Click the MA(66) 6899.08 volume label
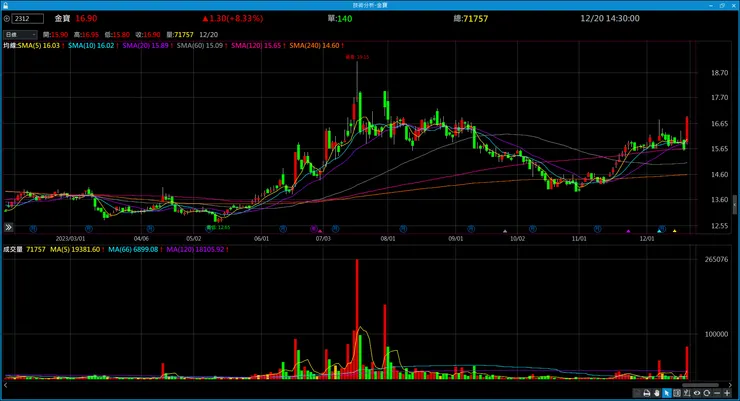The height and width of the screenshot is (401, 740). [x=135, y=250]
